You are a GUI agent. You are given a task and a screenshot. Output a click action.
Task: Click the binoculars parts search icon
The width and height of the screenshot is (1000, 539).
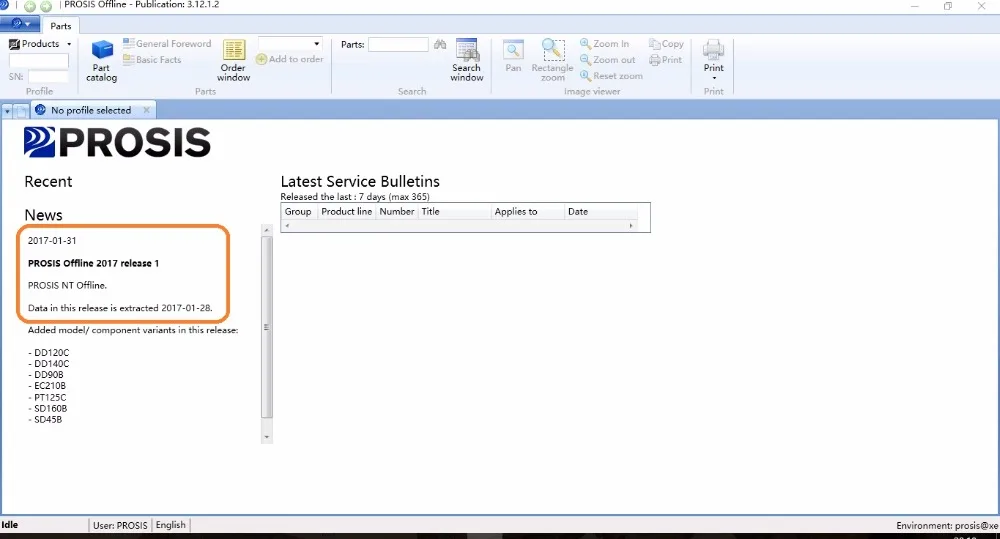440,44
